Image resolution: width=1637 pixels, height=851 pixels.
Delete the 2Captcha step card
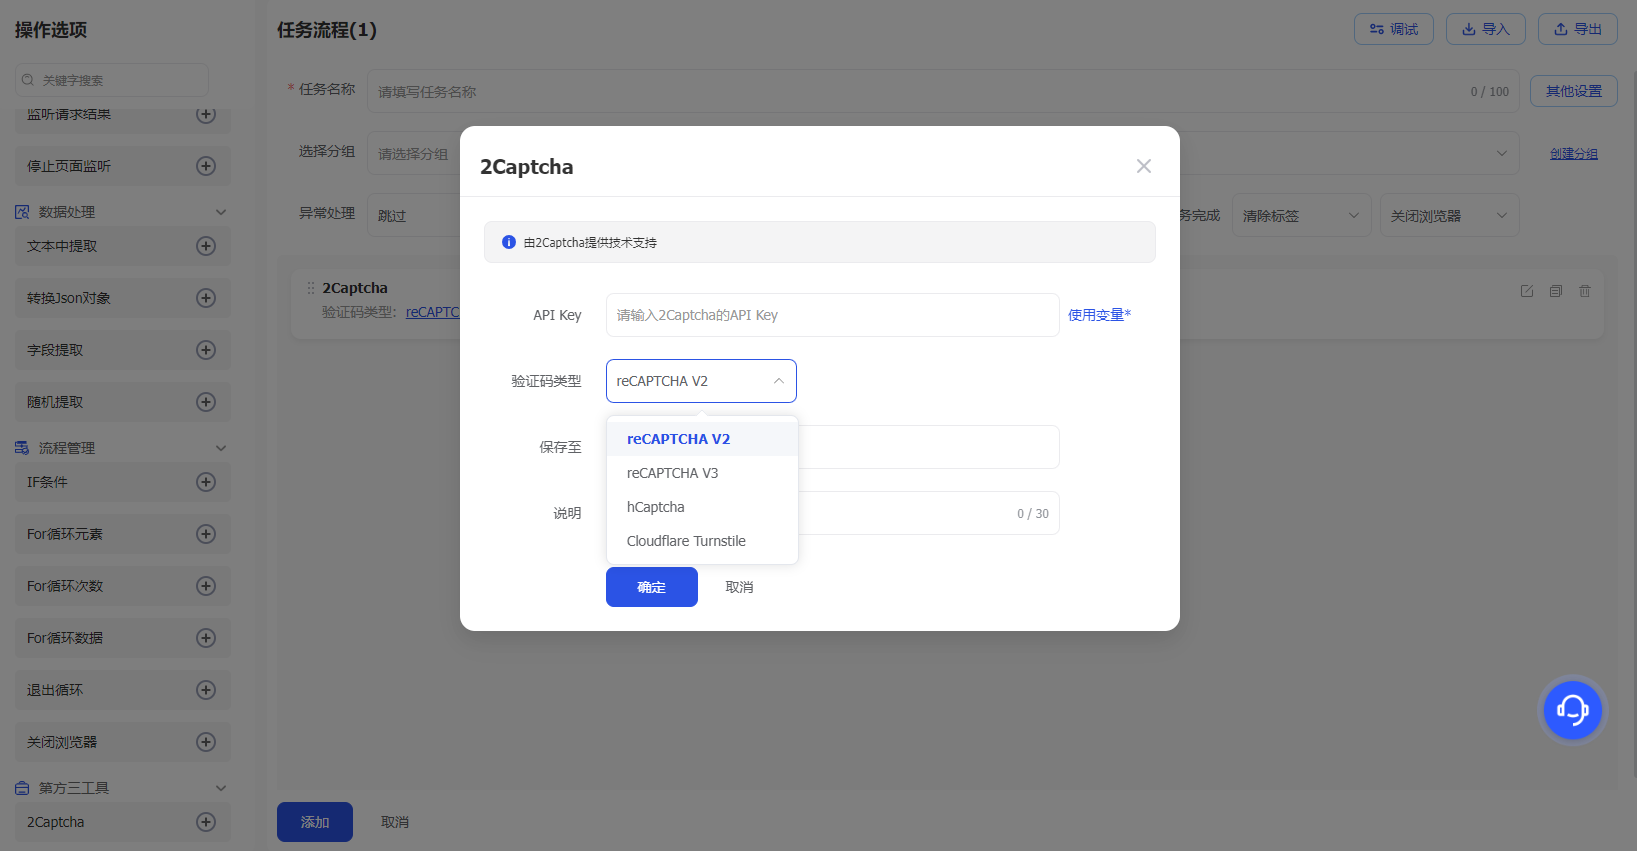point(1585,291)
